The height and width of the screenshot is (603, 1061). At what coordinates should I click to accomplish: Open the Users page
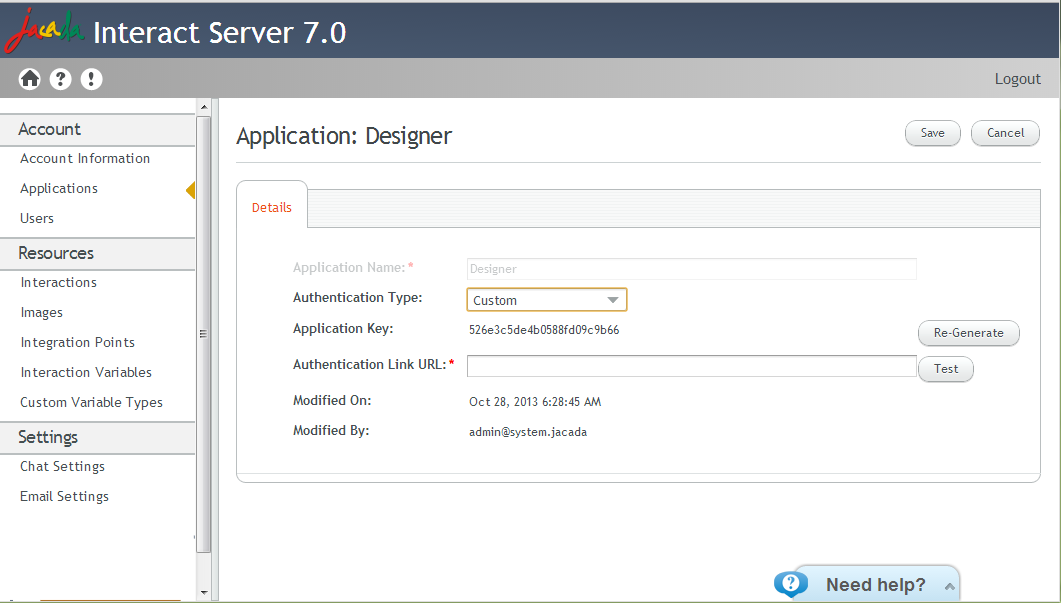37,219
